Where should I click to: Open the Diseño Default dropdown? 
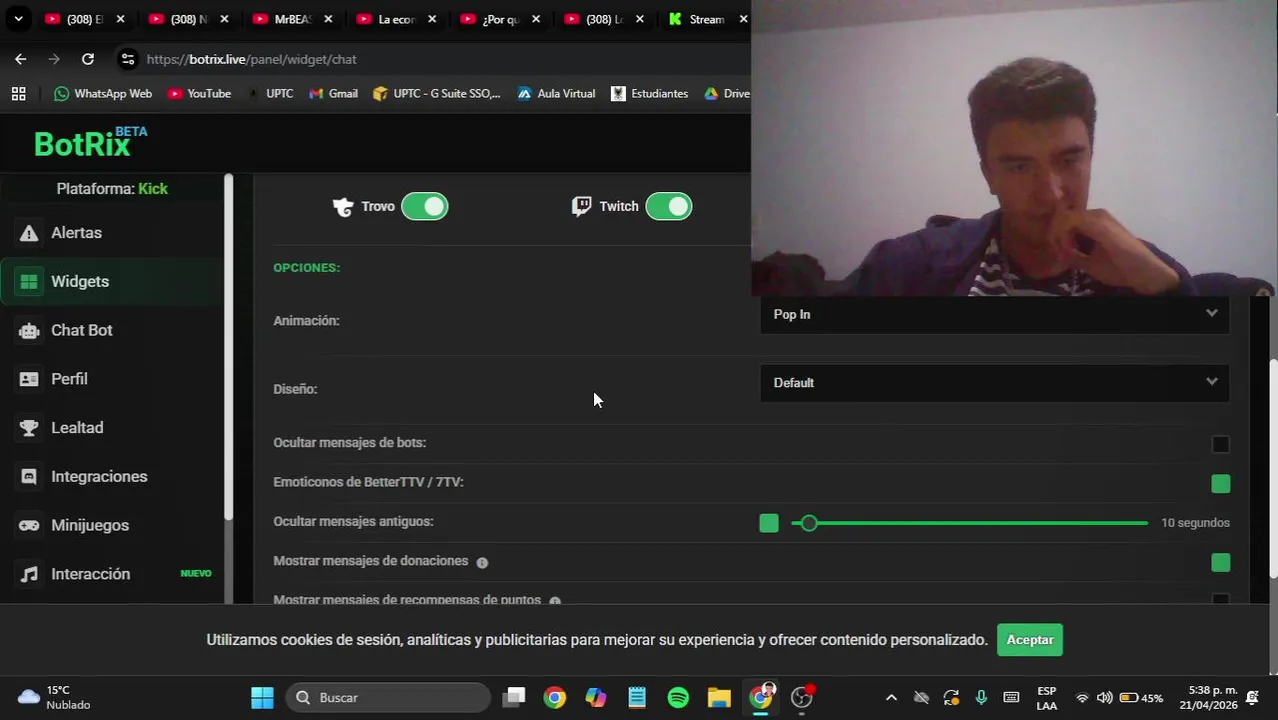point(995,383)
